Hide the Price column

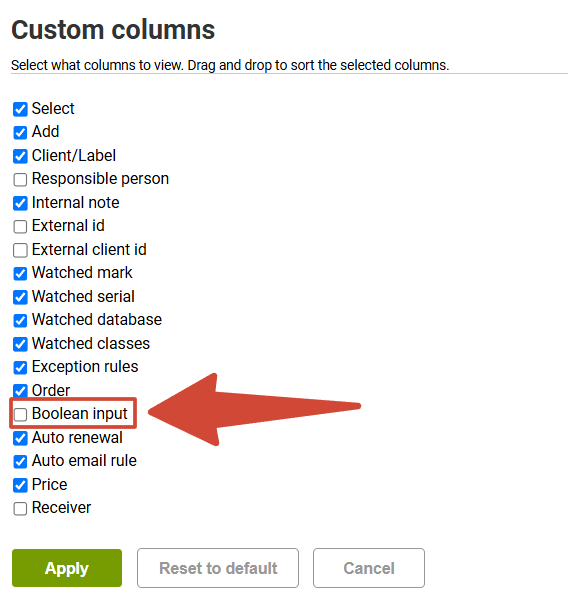click(x=20, y=485)
